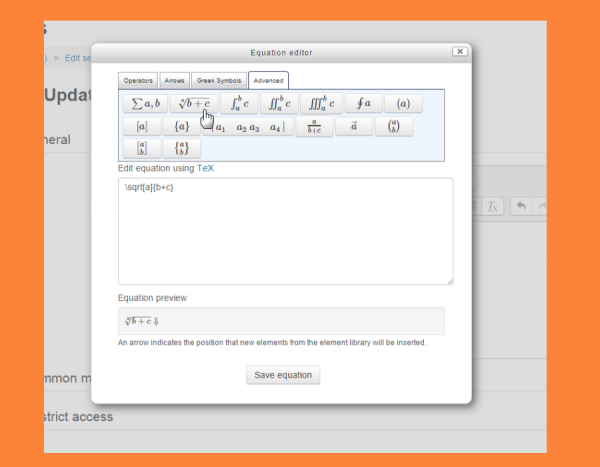The width and height of the screenshot is (600, 467).
Task: Open the TeX help link
Action: click(205, 168)
